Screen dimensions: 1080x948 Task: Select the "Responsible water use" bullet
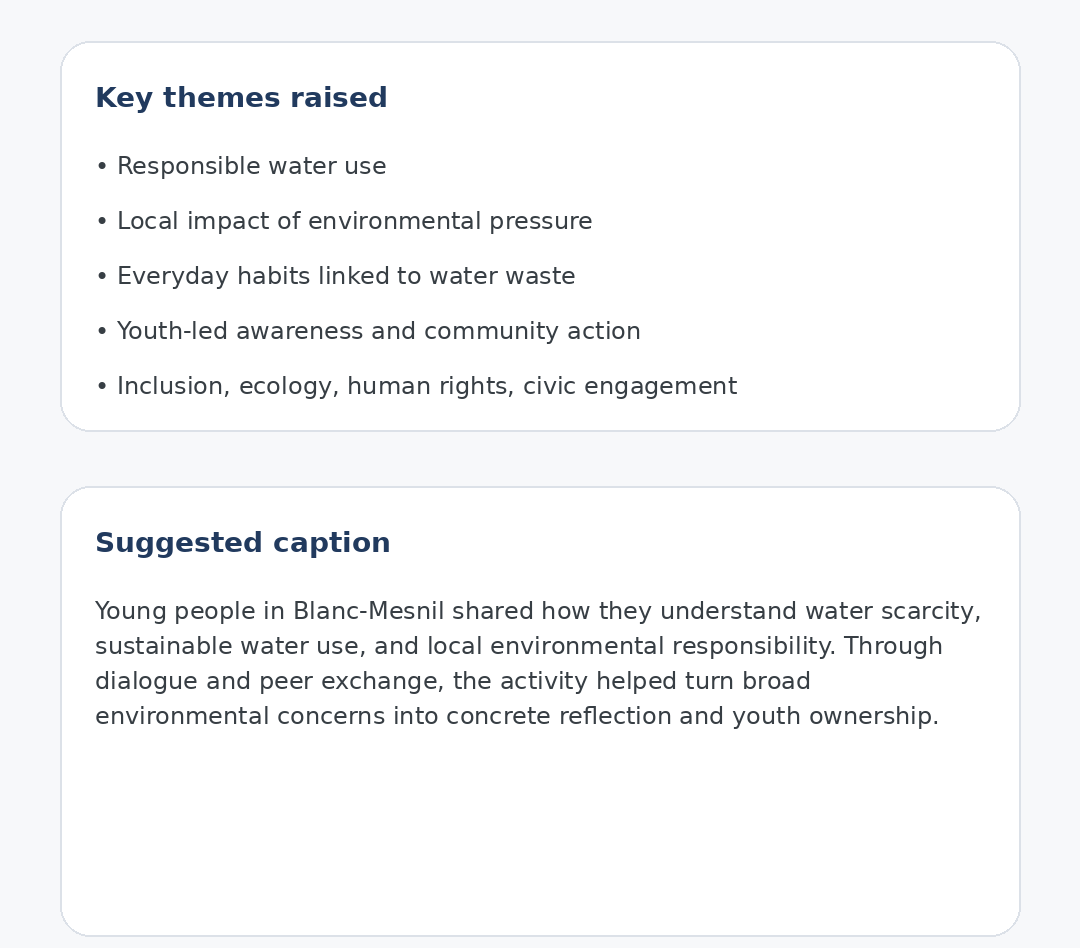point(251,167)
